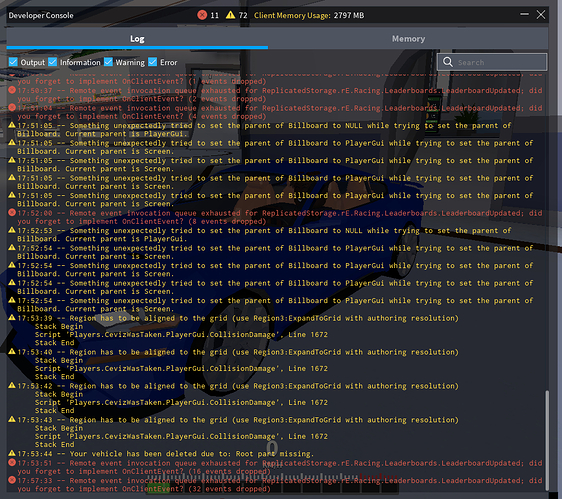Click the yellow warning count icon

(x=230, y=15)
